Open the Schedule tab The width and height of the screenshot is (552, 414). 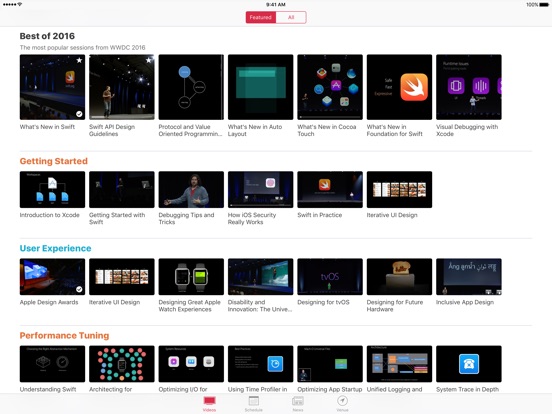coord(253,404)
